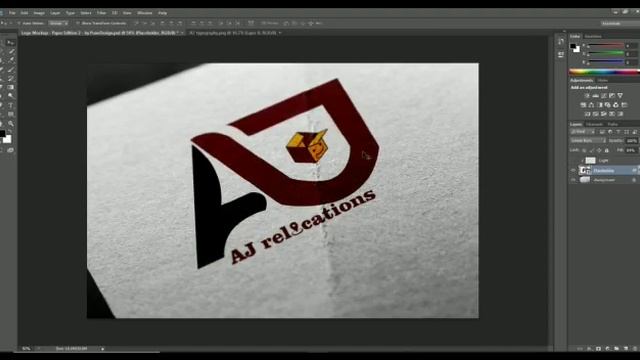This screenshot has width=640, height=360.
Task: Select the Quick Selection tool
Action: coord(11,51)
